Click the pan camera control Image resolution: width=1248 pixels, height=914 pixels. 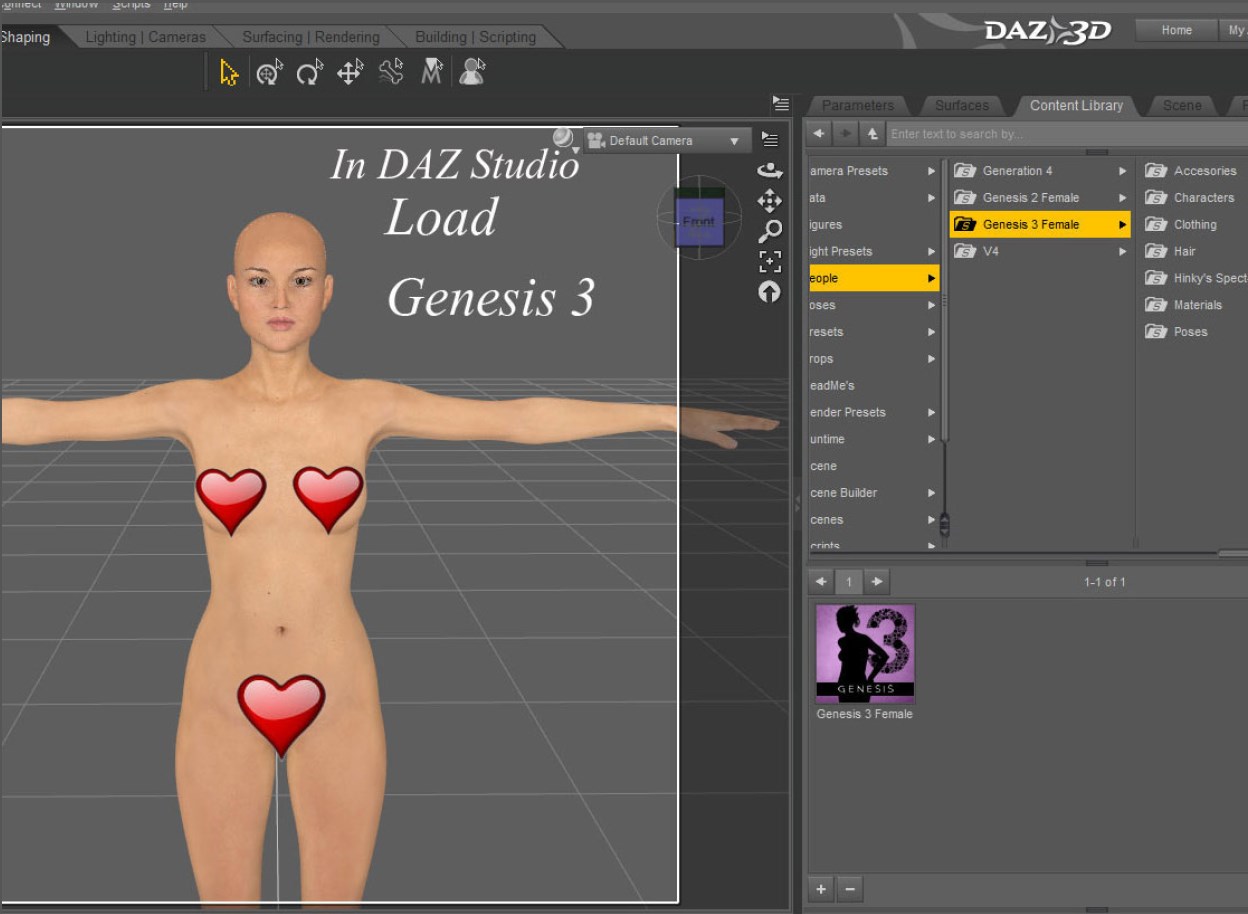[x=769, y=201]
